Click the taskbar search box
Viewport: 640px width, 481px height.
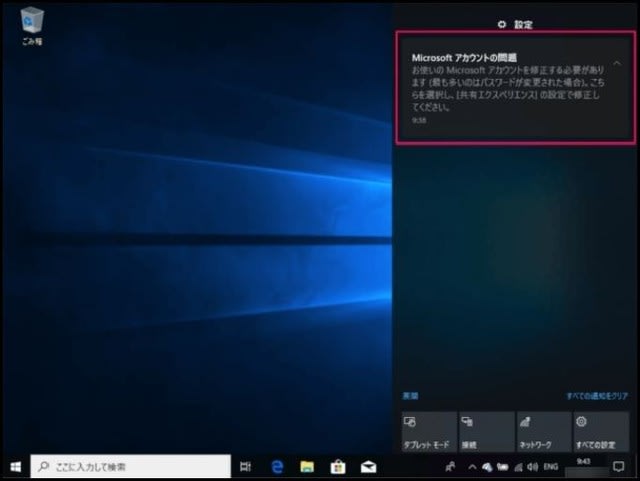click(131, 466)
